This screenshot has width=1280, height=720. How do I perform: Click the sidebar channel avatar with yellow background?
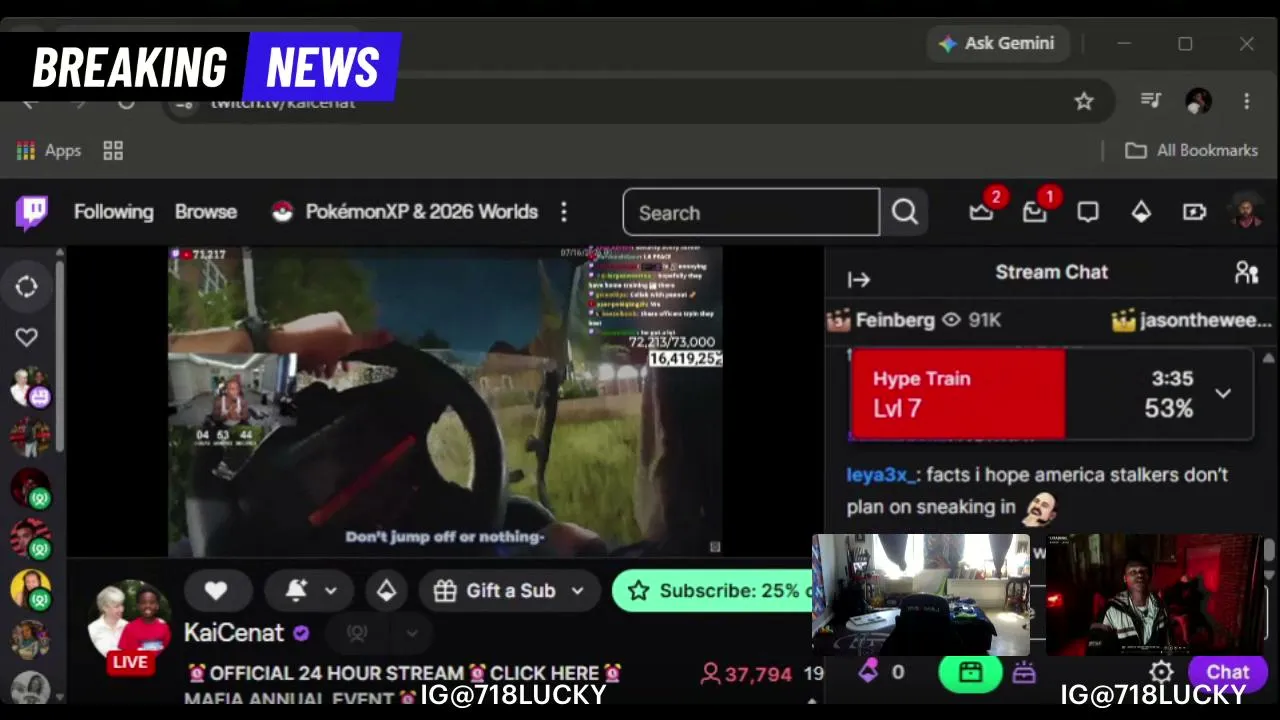click(x=30, y=590)
